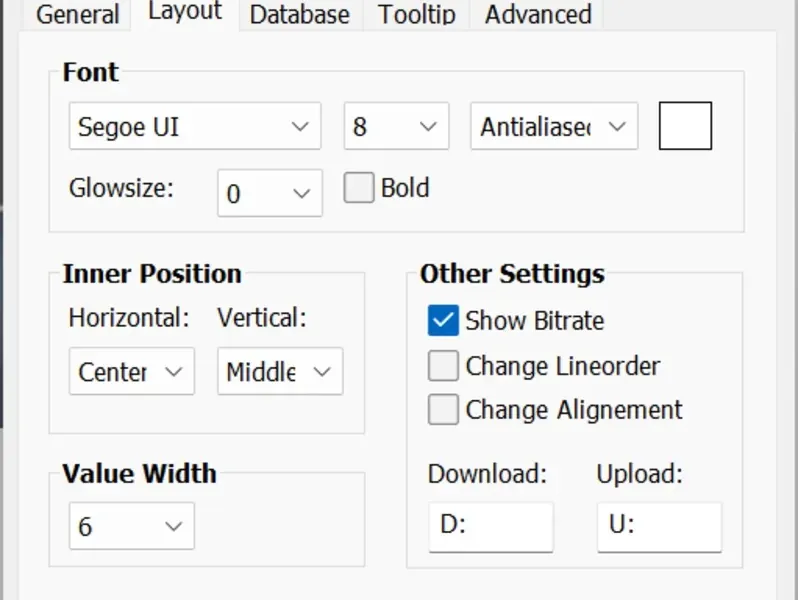Open the Advanced tab

pyautogui.click(x=538, y=15)
